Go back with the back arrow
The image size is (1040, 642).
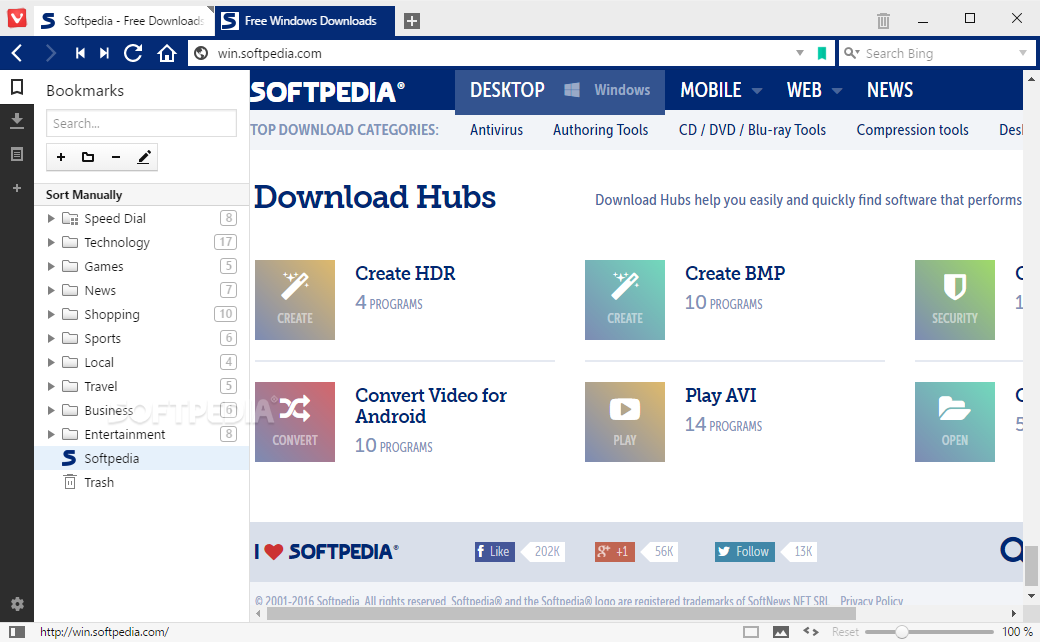(x=17, y=53)
